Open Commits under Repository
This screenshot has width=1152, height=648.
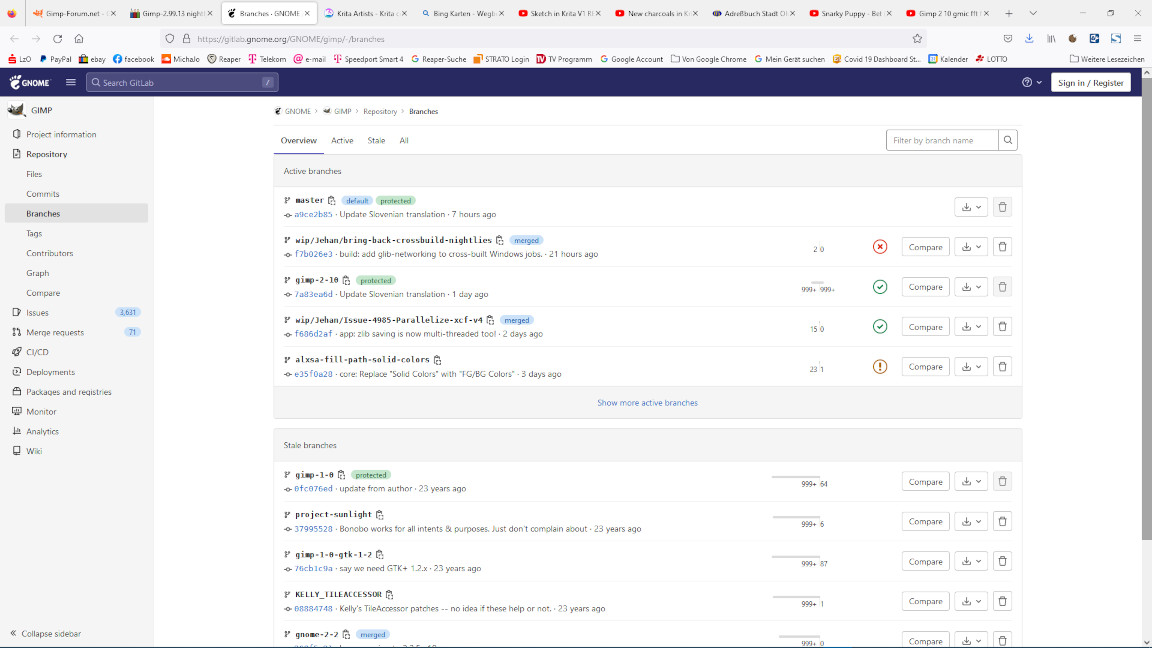click(x=76, y=194)
